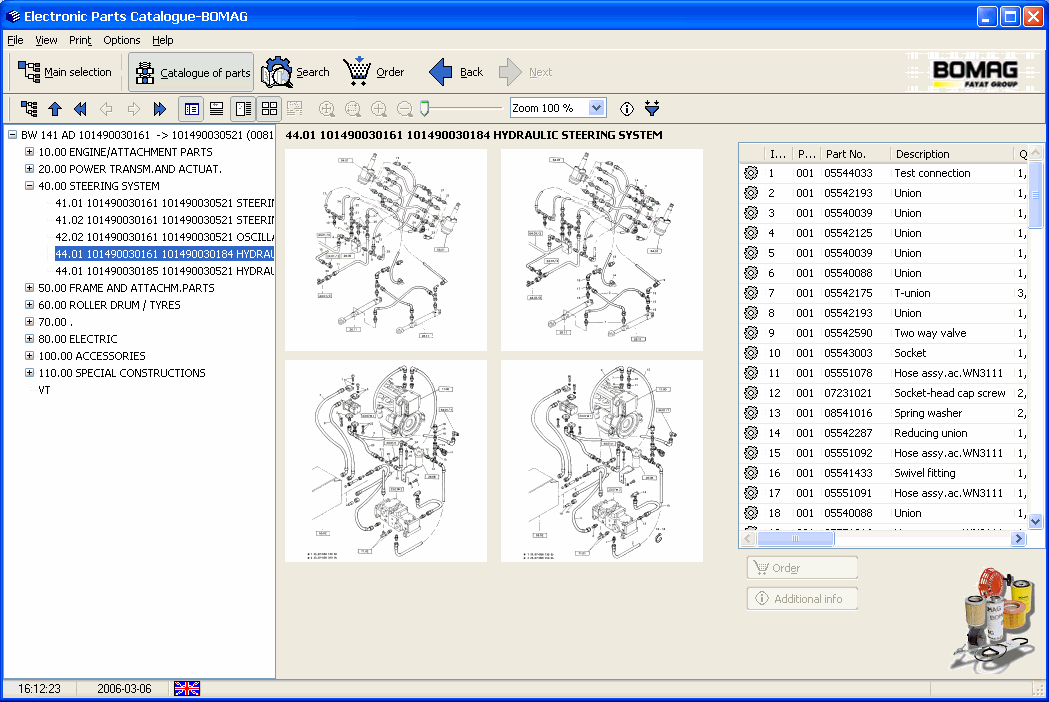Click the parts list horizontal scroll right arrow

(1018, 538)
